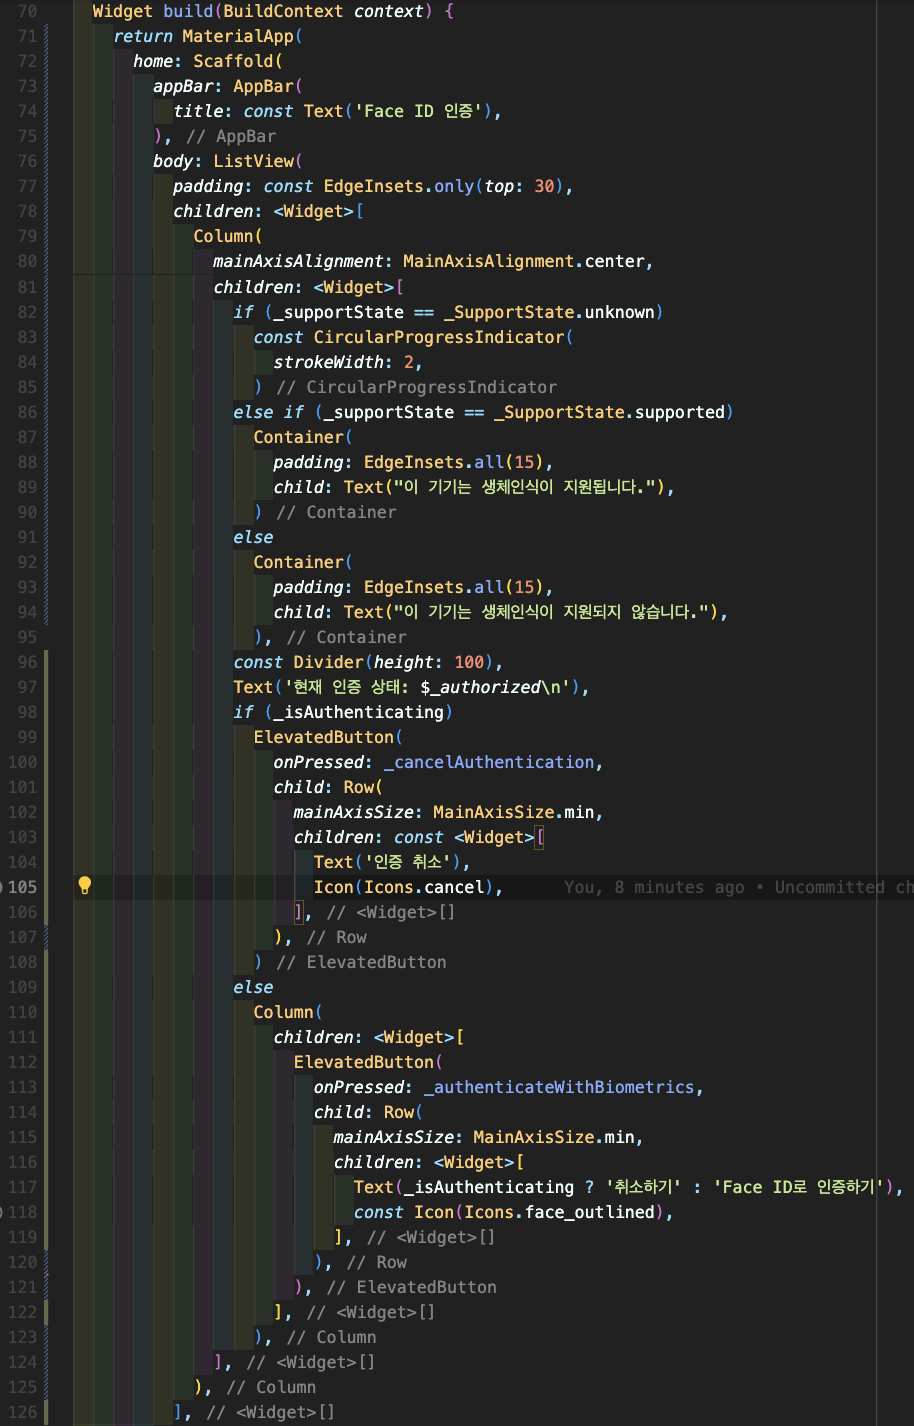
Task: Click line number 70 in the gutter
Action: click(x=27, y=11)
